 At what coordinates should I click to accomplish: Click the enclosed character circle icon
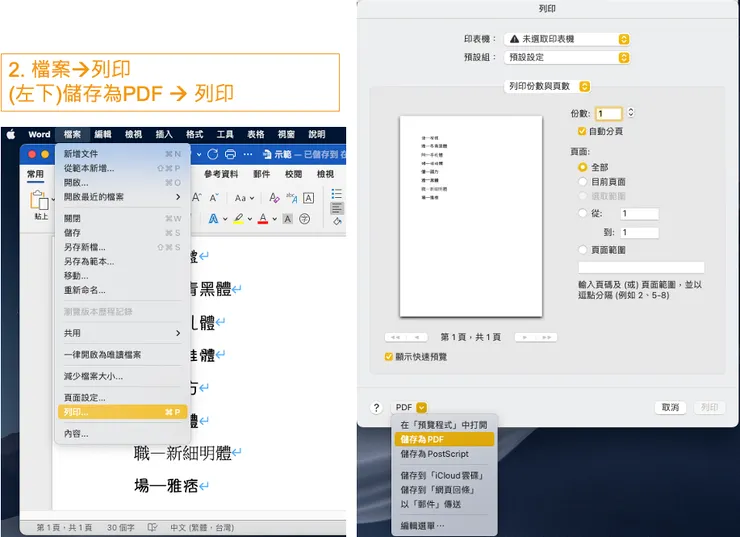tap(305, 219)
